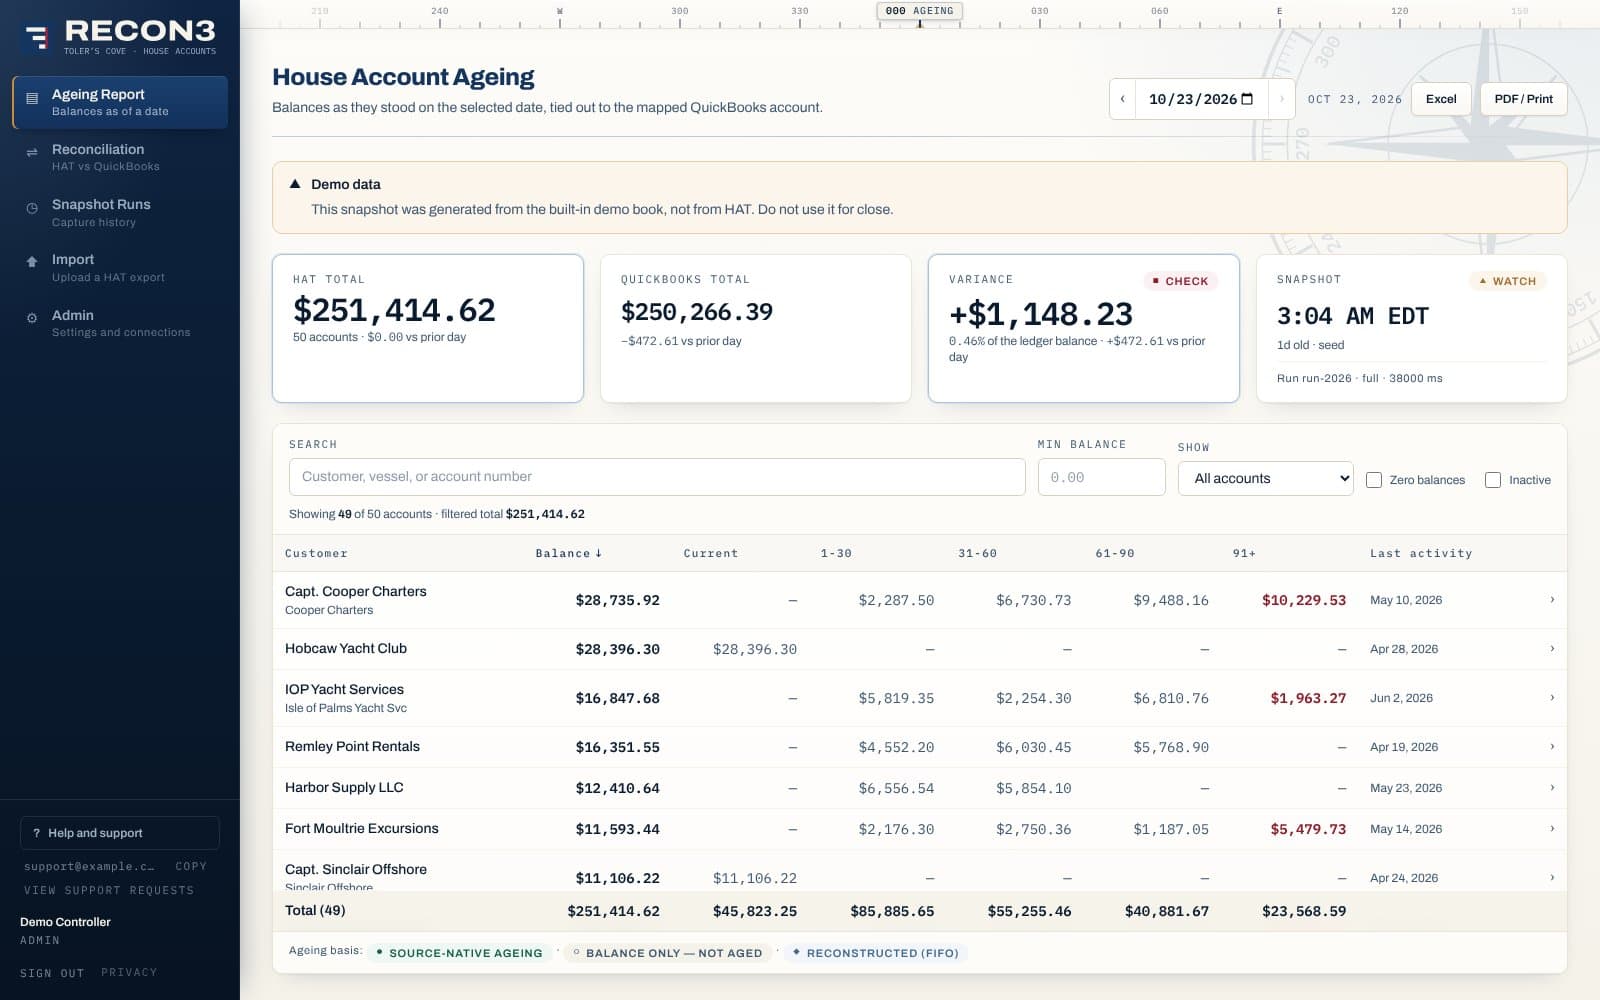The image size is (1600, 1000).
Task: Click View Support Requests link
Action: (x=109, y=890)
